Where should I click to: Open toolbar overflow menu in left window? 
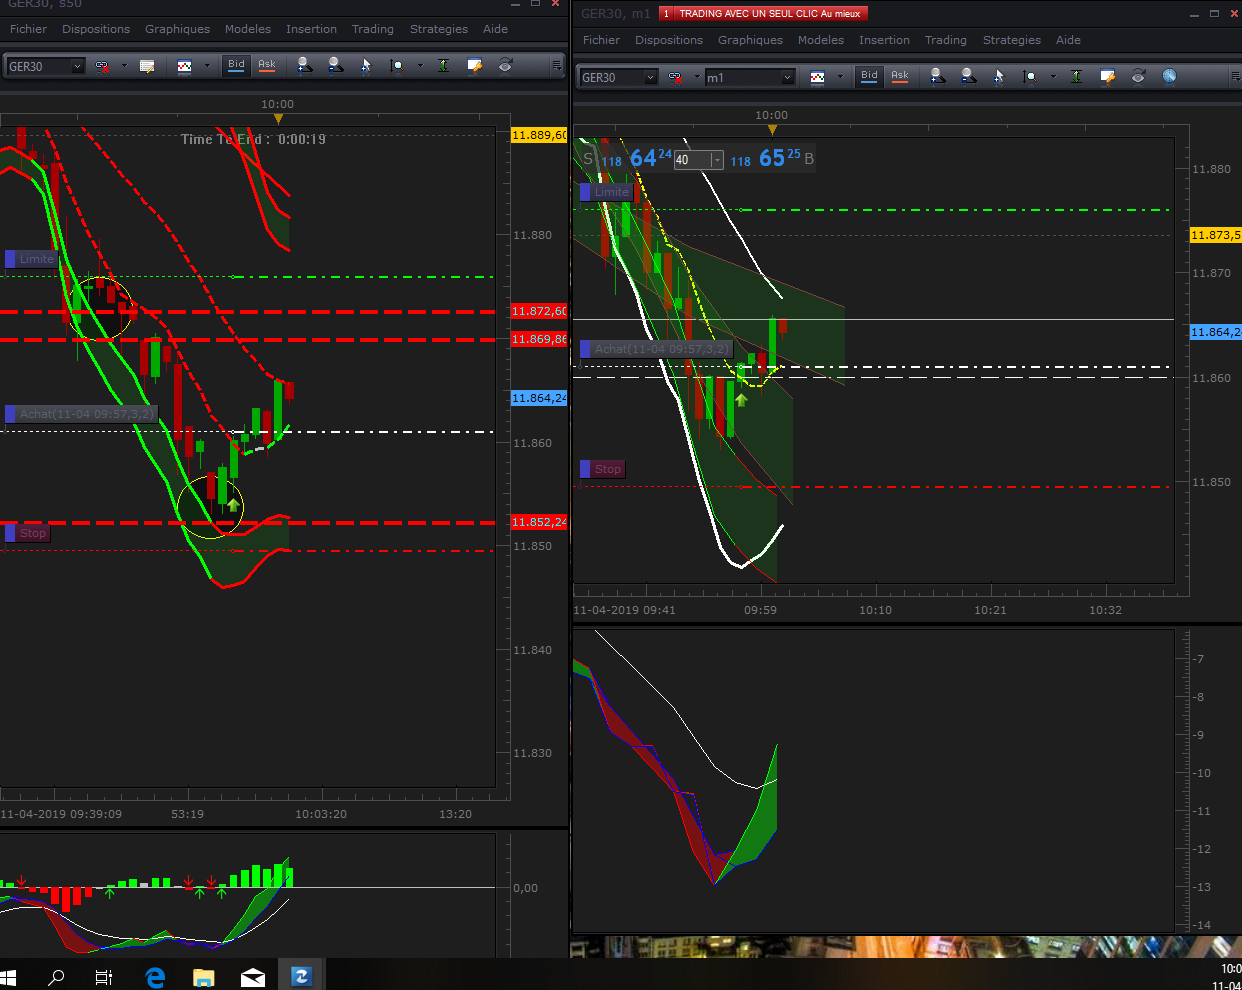557,66
